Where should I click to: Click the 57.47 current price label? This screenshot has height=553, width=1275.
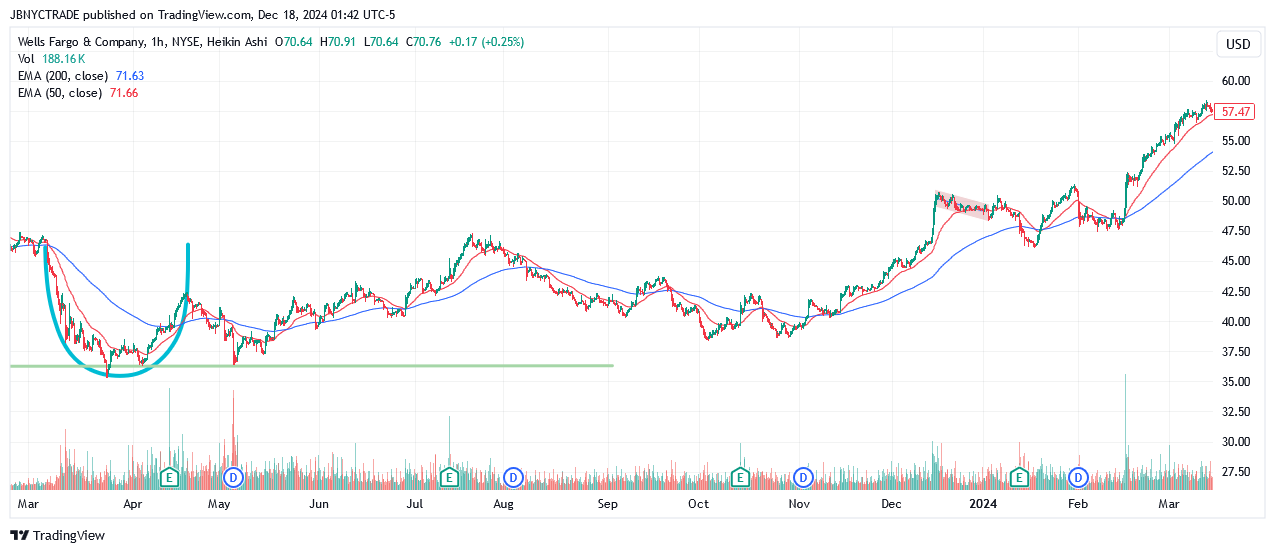pyautogui.click(x=1237, y=112)
